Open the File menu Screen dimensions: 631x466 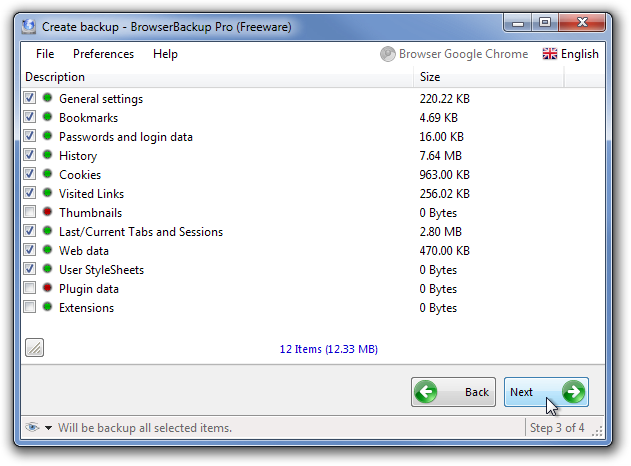click(45, 54)
